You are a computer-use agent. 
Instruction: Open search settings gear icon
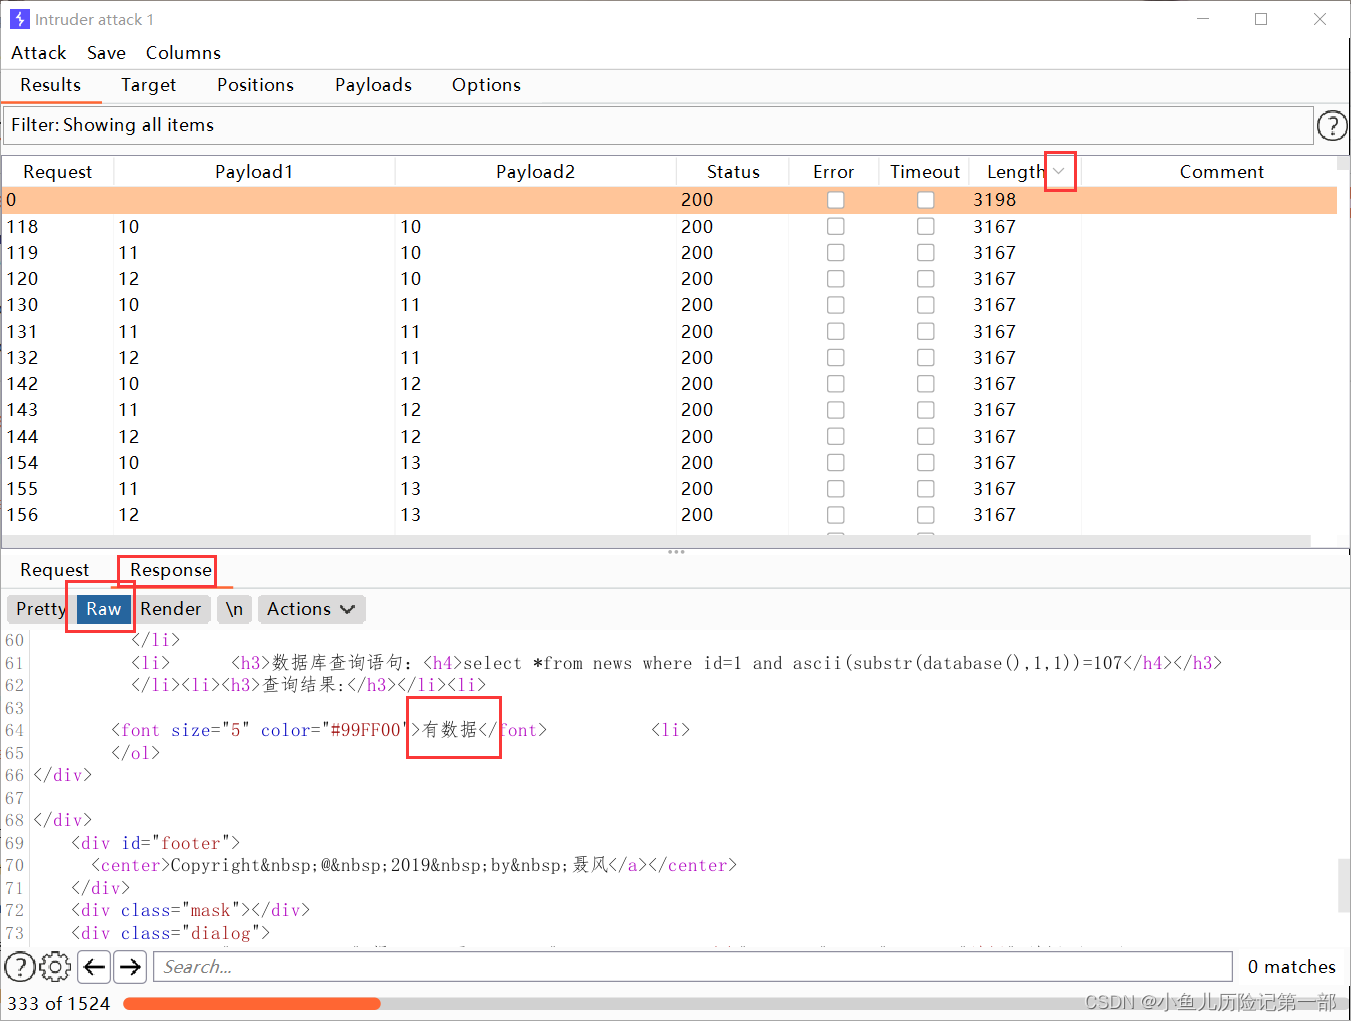[56, 967]
